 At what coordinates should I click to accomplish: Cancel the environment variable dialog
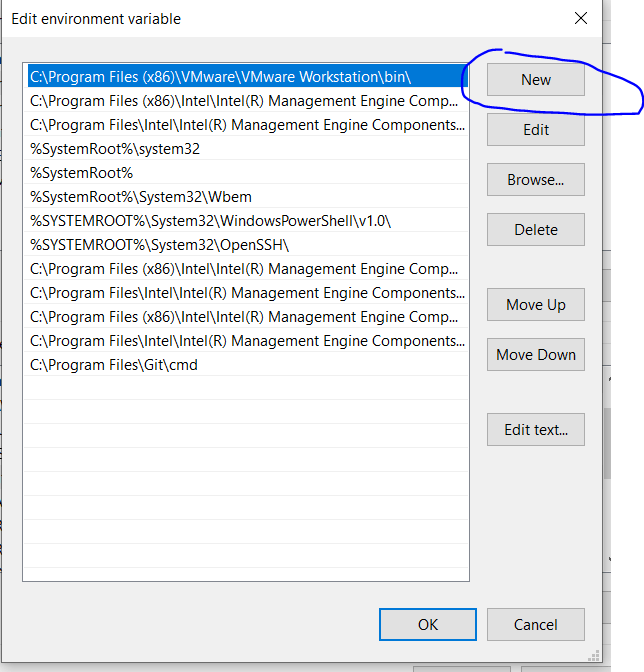pyautogui.click(x=535, y=625)
